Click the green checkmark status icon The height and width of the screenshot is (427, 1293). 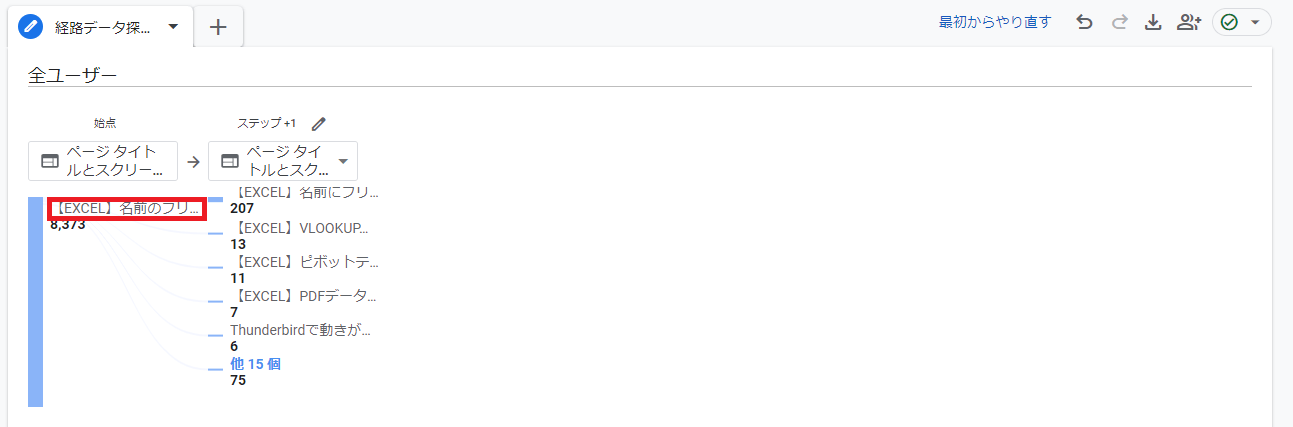click(x=1230, y=22)
